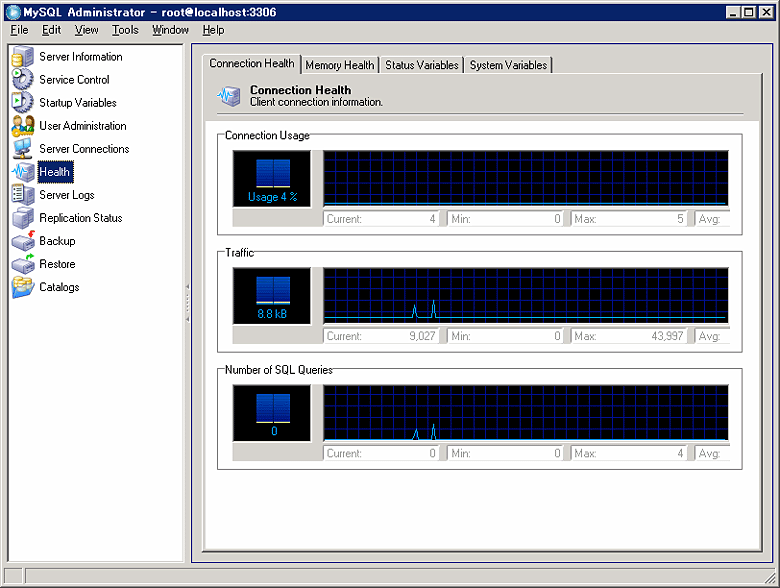Click the Startup Variables icon
The image size is (780, 588).
(23, 102)
